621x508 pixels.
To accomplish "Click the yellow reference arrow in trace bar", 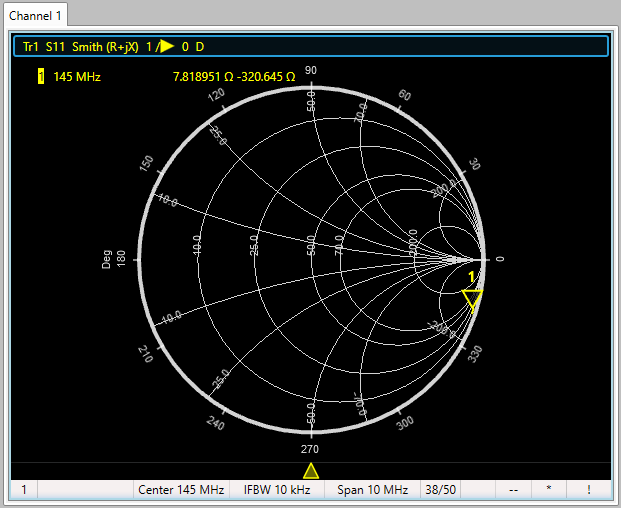I will tap(166, 47).
